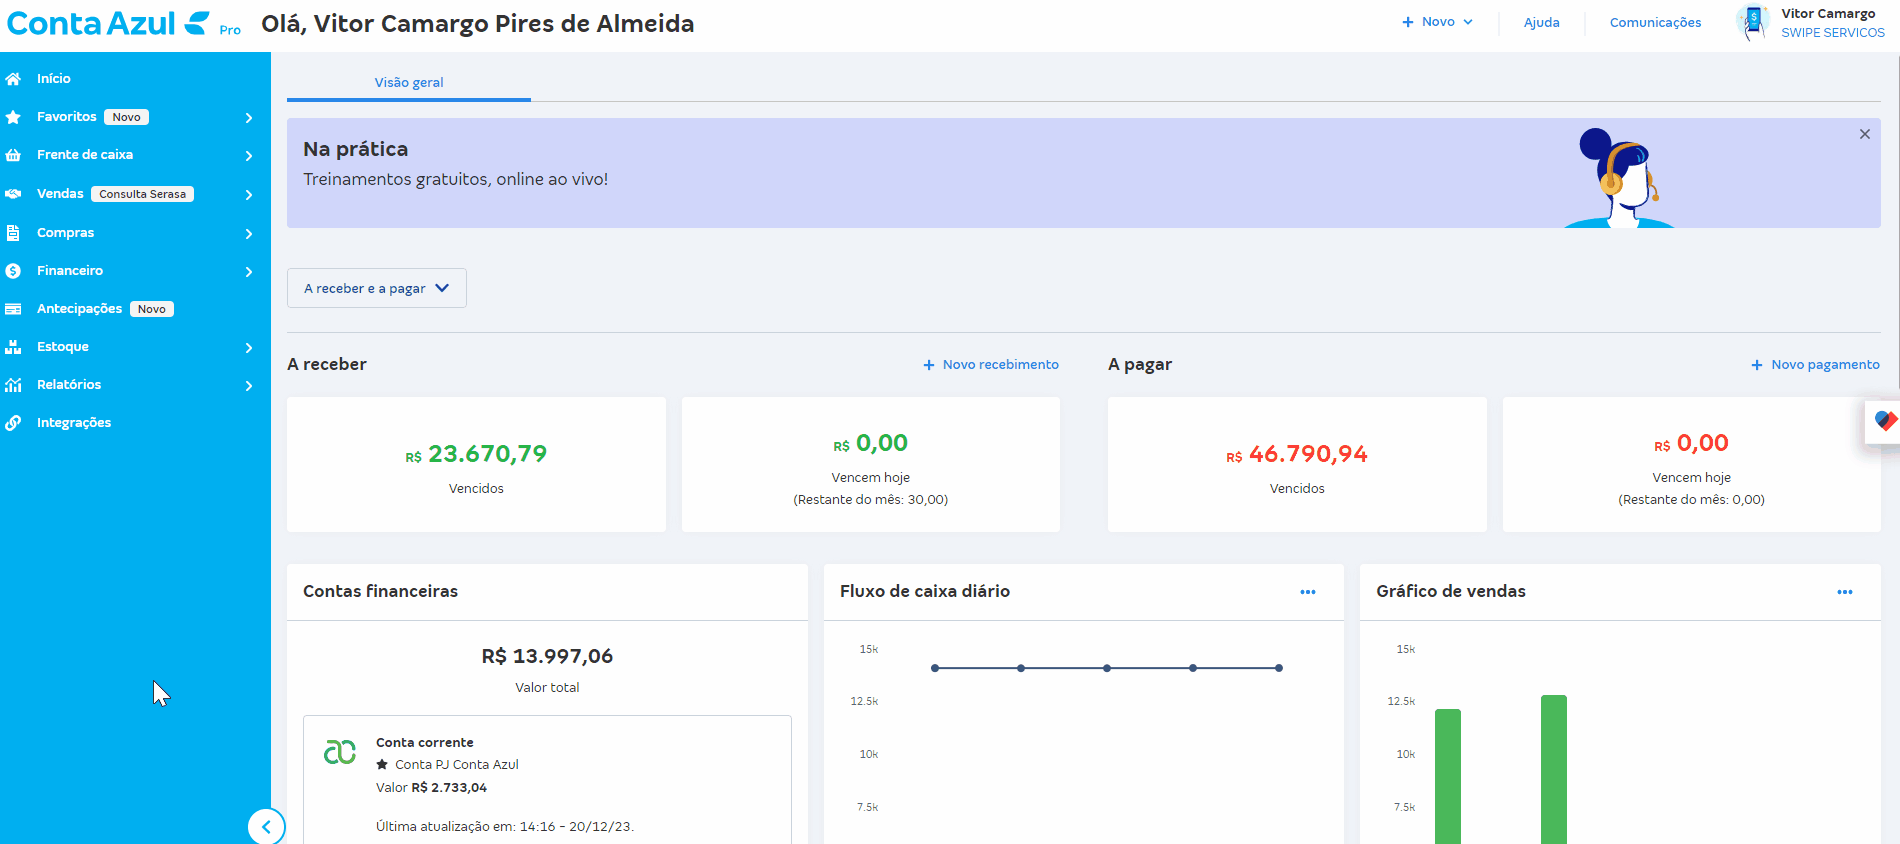This screenshot has width=1900, height=844.
Task: Click the Antecipações card icon
Action: pyautogui.click(x=13, y=309)
